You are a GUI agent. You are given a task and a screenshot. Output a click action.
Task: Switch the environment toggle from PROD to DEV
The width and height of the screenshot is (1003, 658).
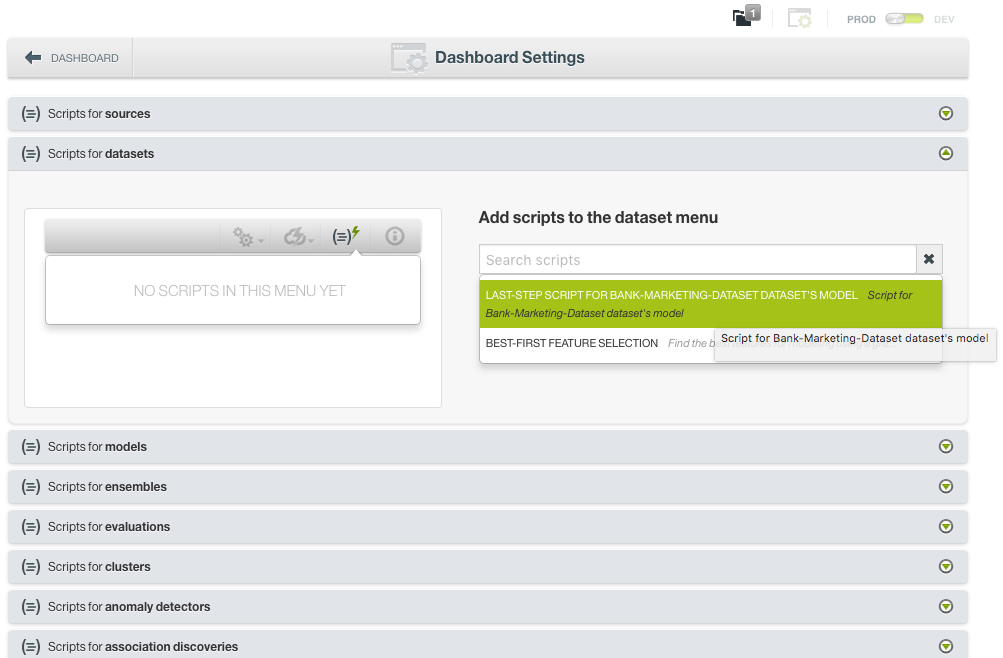click(x=903, y=18)
